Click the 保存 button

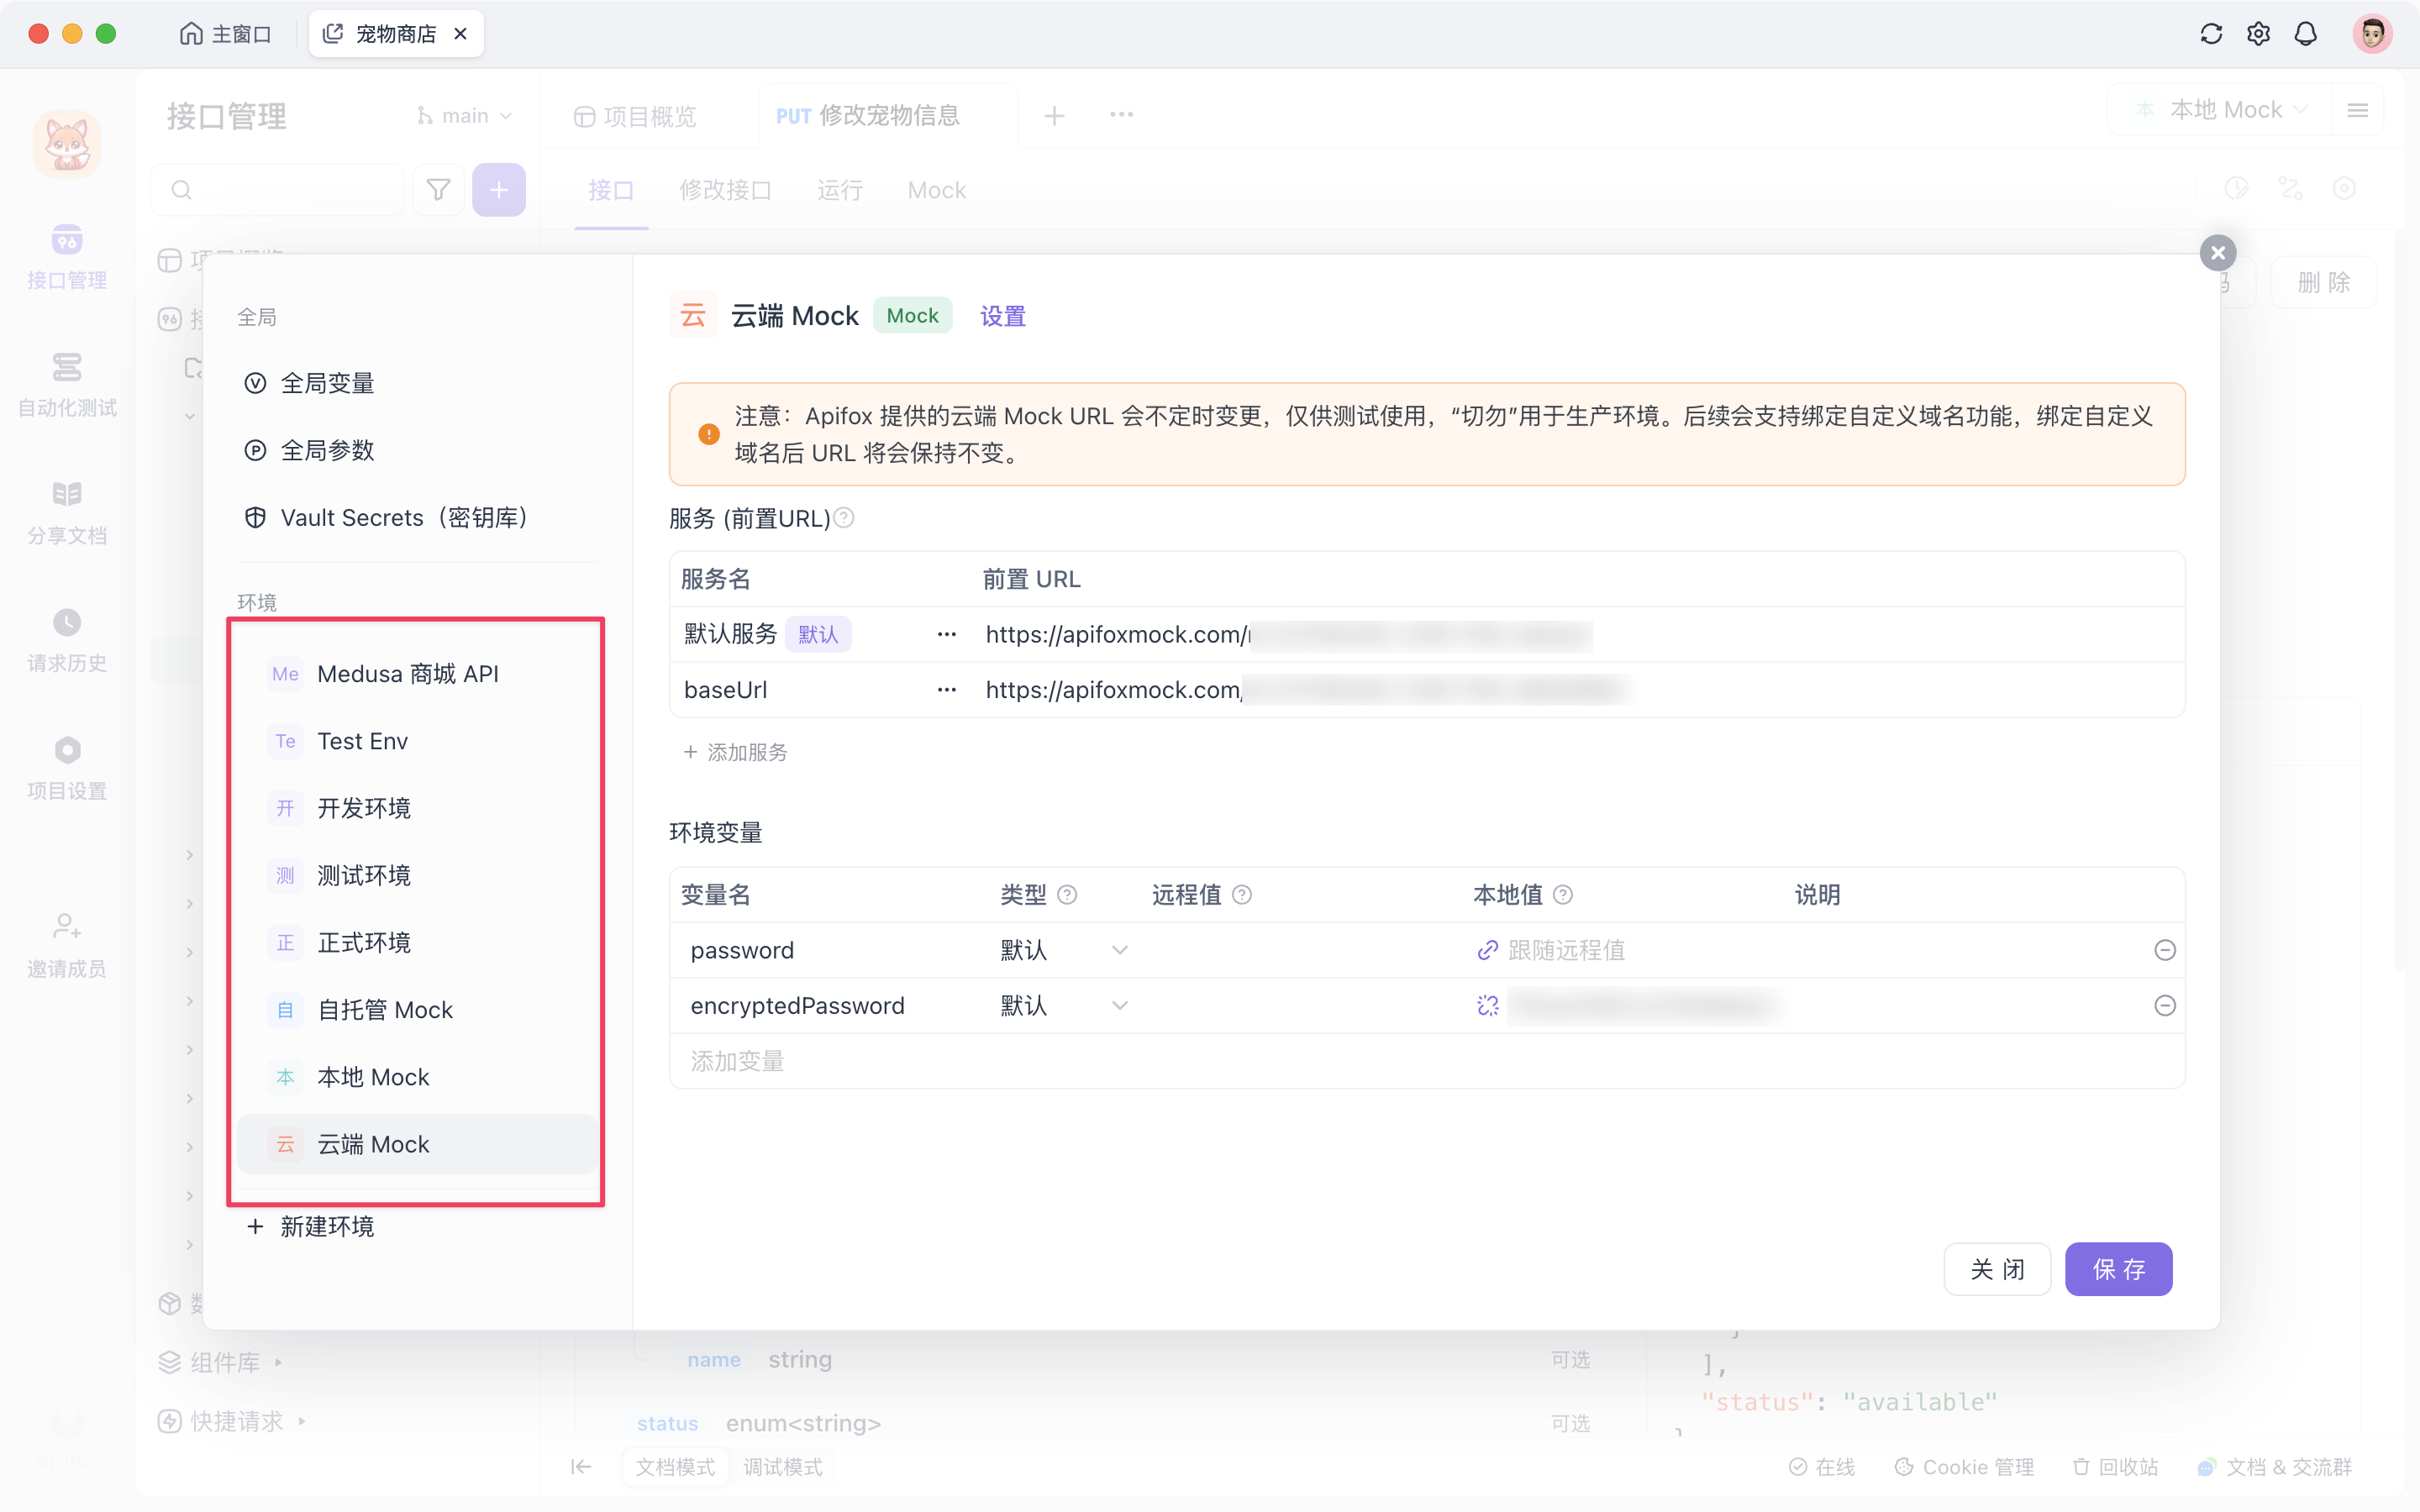(x=2119, y=1269)
